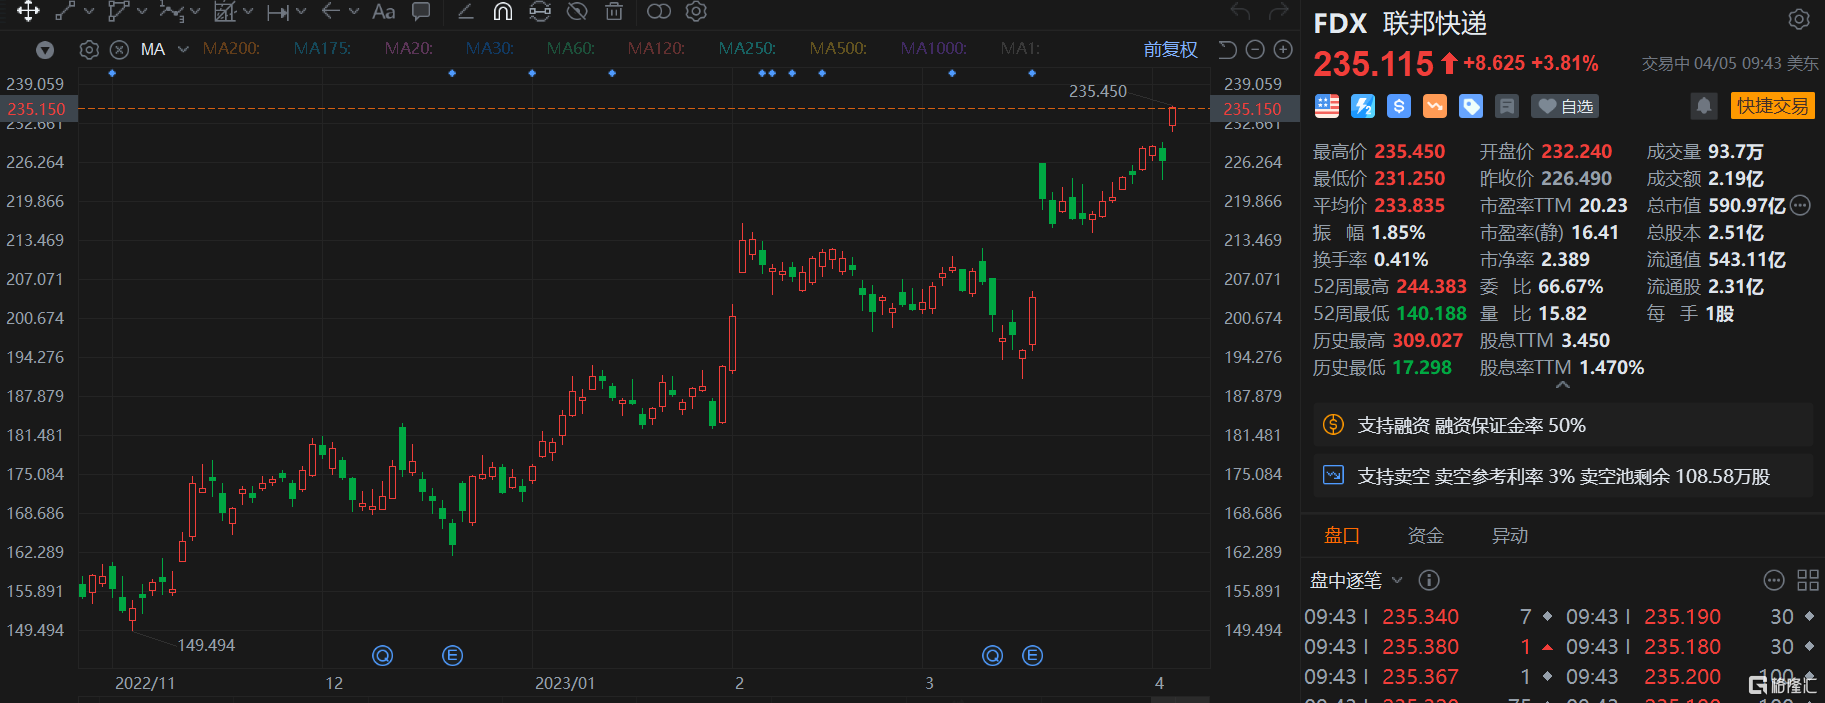1825x703 pixels.
Task: Open MA indicator settings gear
Action: [89, 50]
